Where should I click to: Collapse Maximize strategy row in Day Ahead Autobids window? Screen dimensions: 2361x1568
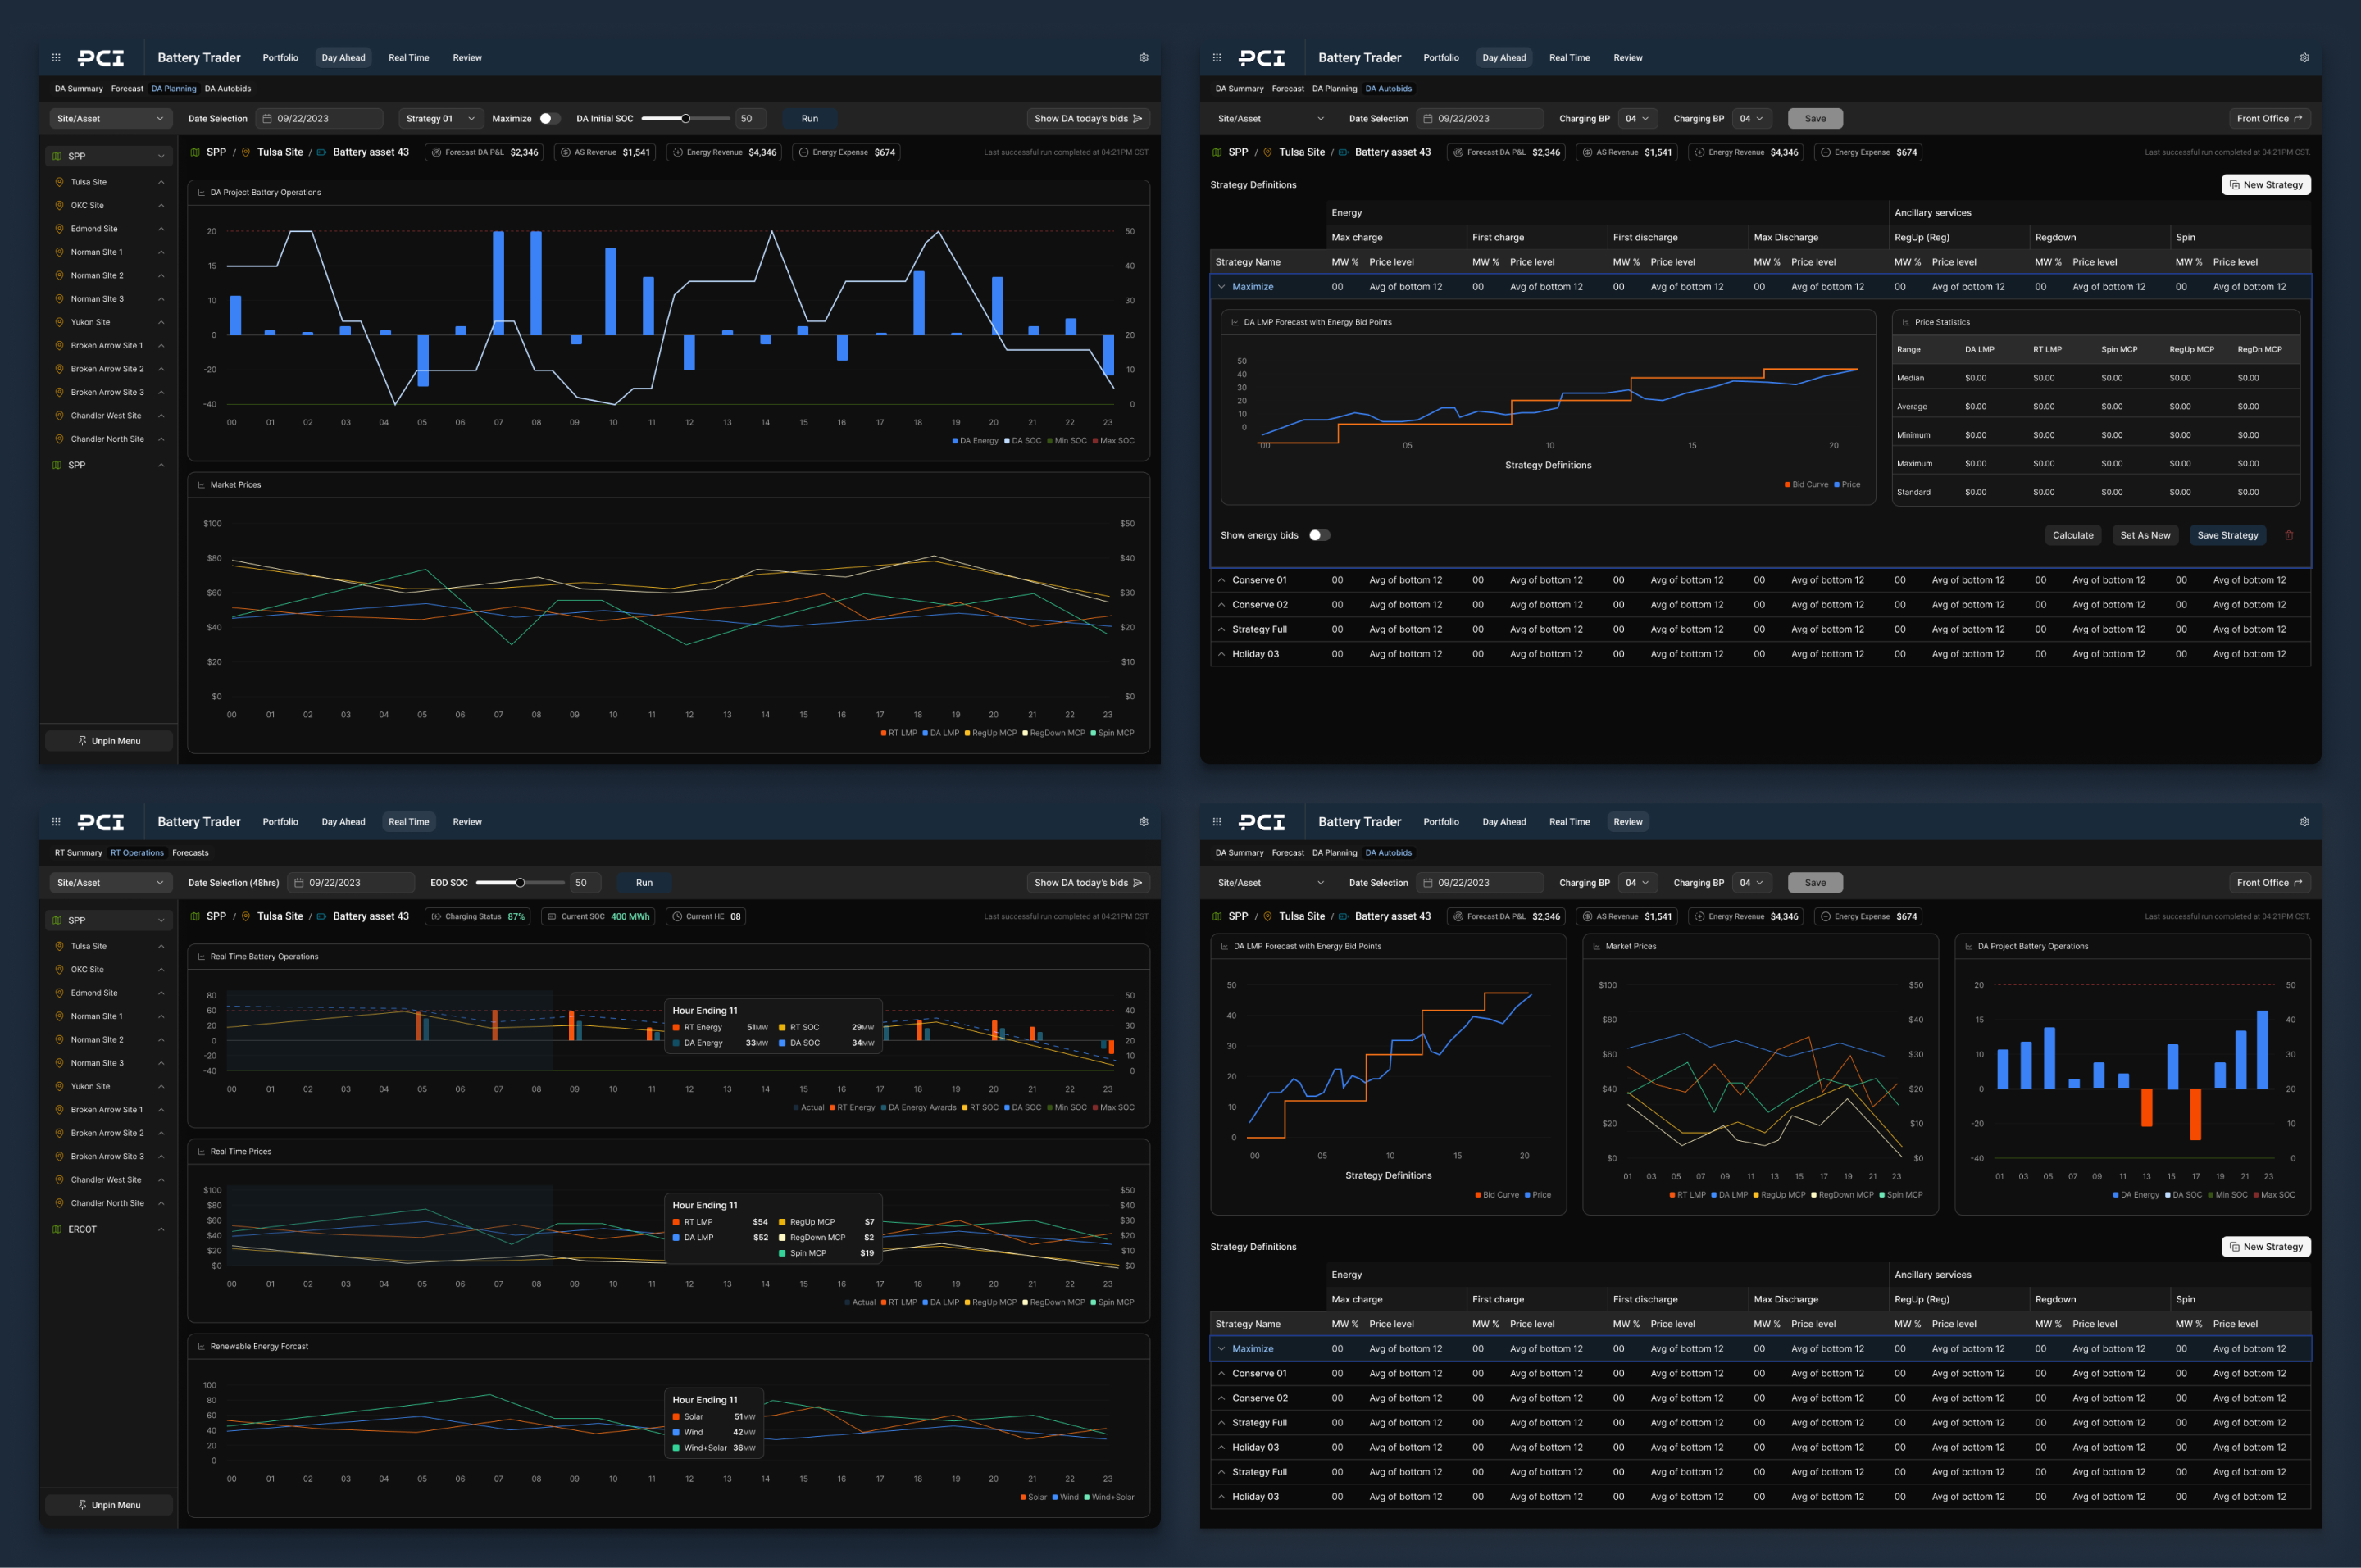click(x=1221, y=287)
